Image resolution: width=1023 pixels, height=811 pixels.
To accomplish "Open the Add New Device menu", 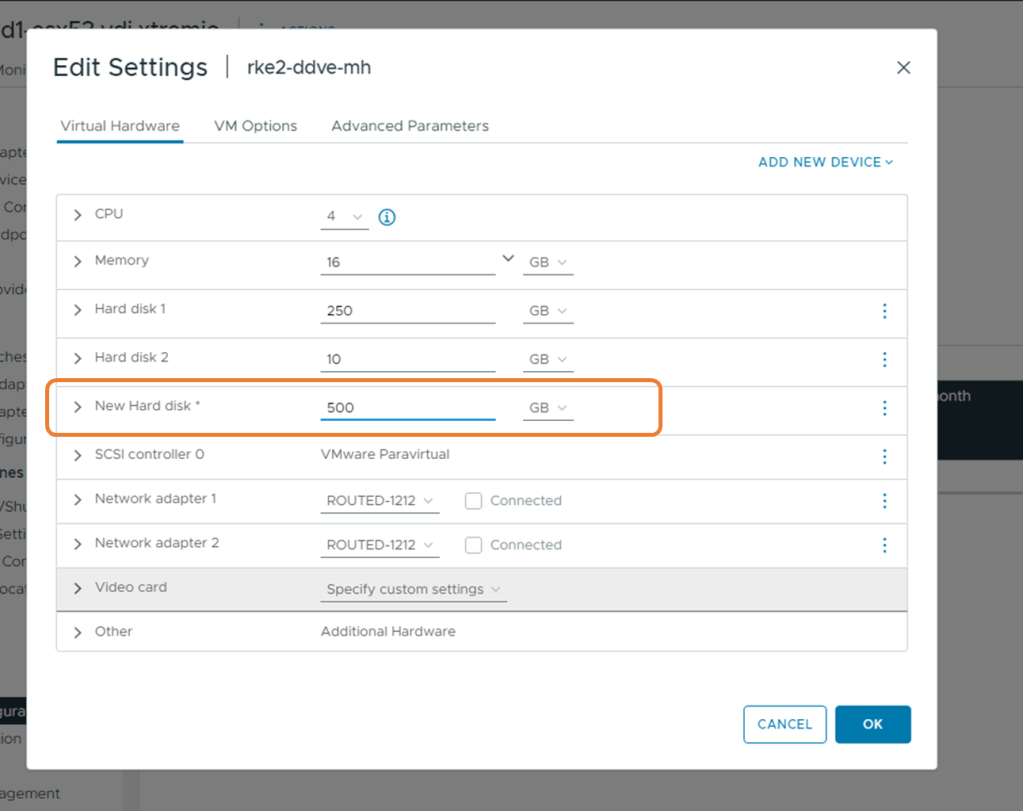I will tap(825, 162).
